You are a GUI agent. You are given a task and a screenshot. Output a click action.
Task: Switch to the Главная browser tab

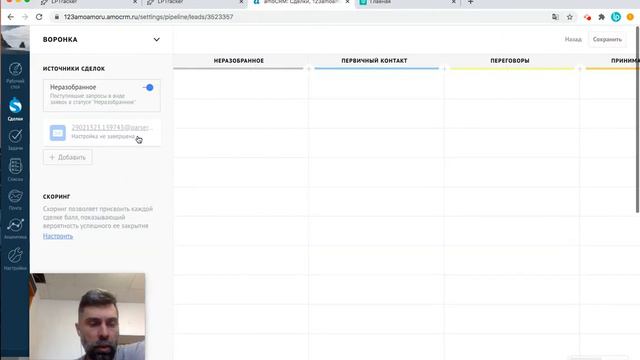click(x=407, y=2)
